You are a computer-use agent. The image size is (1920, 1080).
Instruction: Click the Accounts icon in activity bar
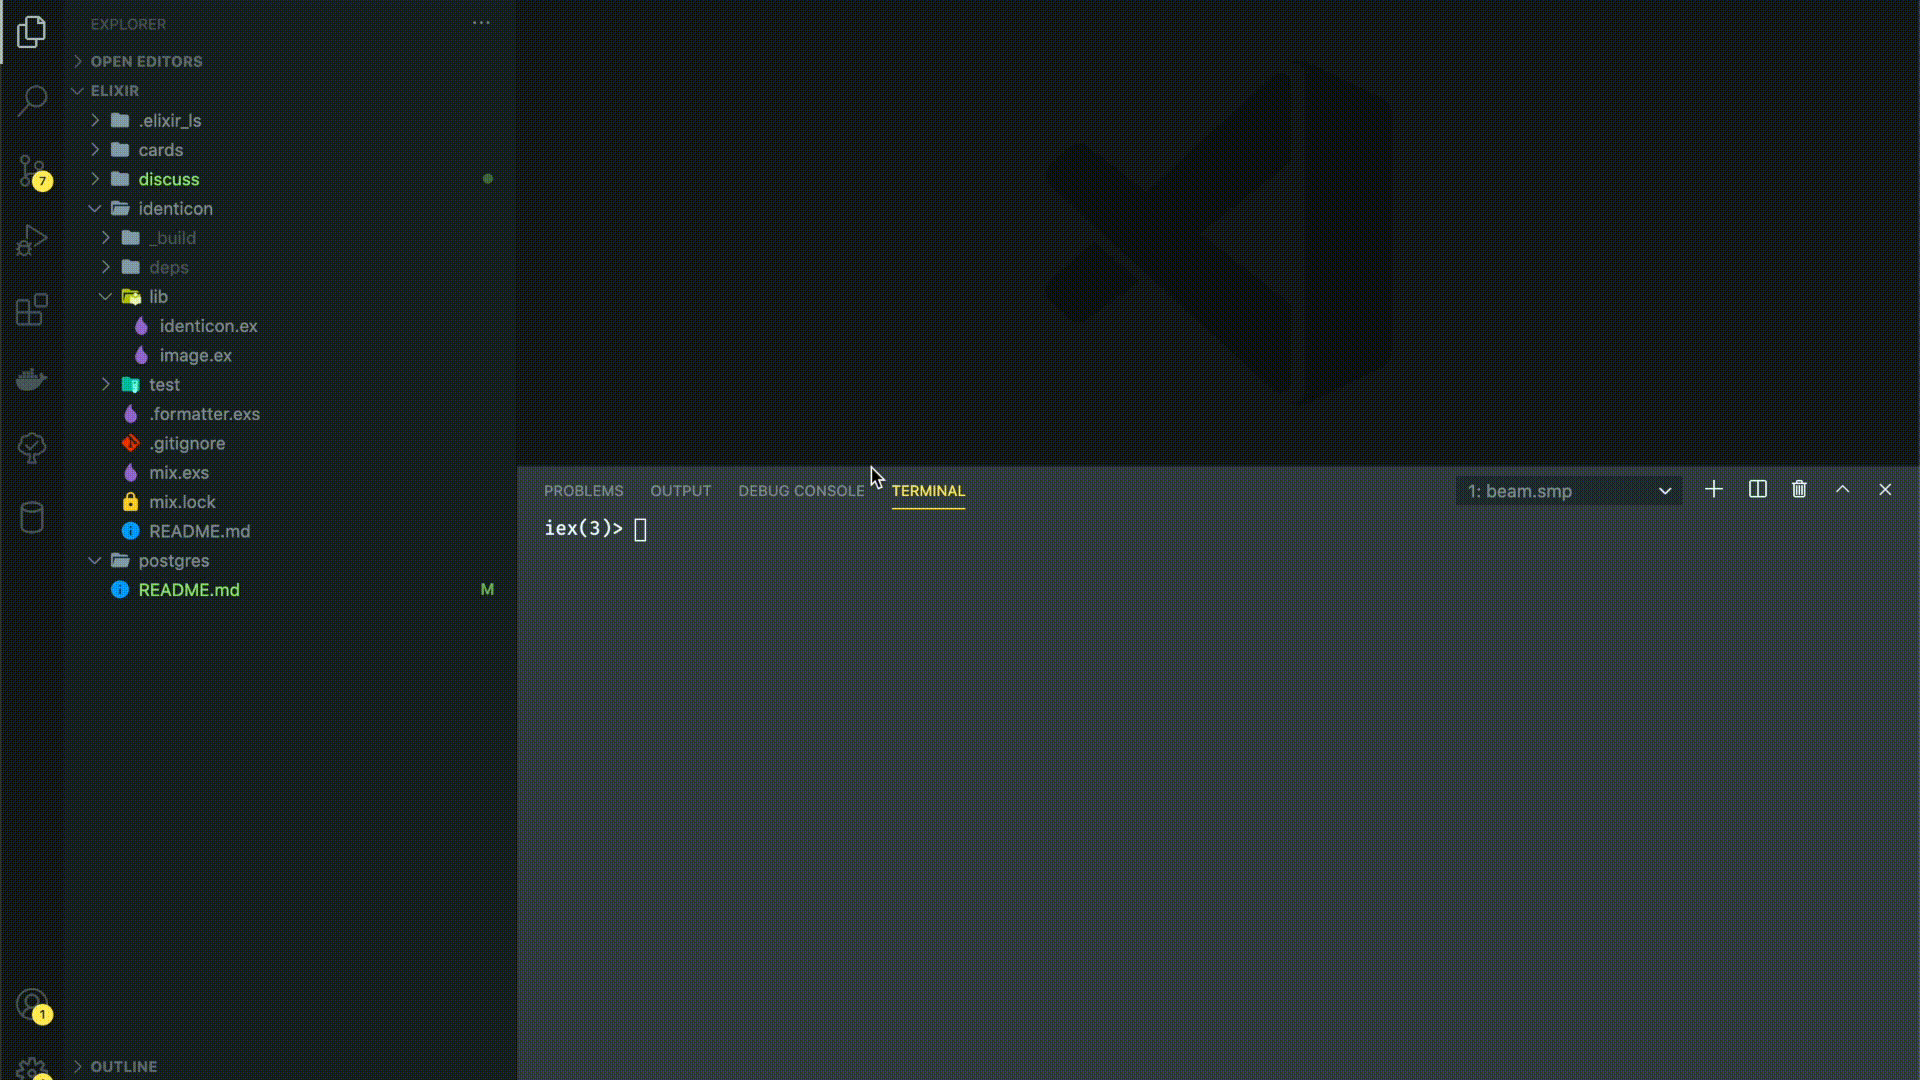click(x=32, y=1003)
